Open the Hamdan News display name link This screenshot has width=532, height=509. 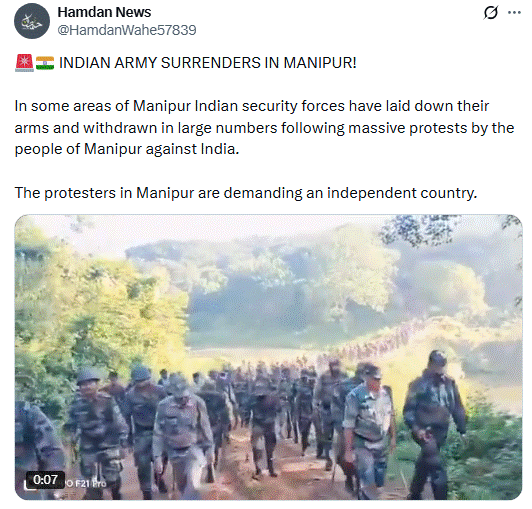[x=104, y=12]
